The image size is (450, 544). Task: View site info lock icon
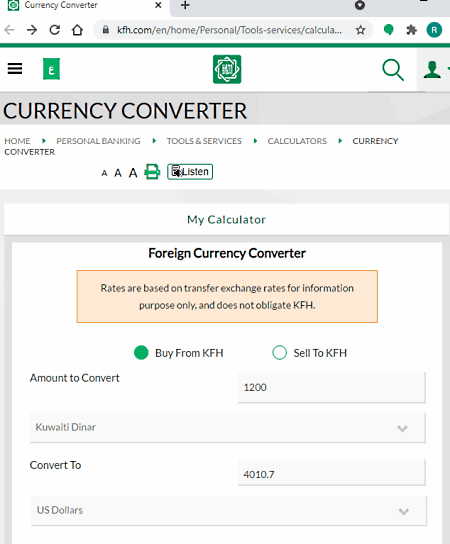106,30
